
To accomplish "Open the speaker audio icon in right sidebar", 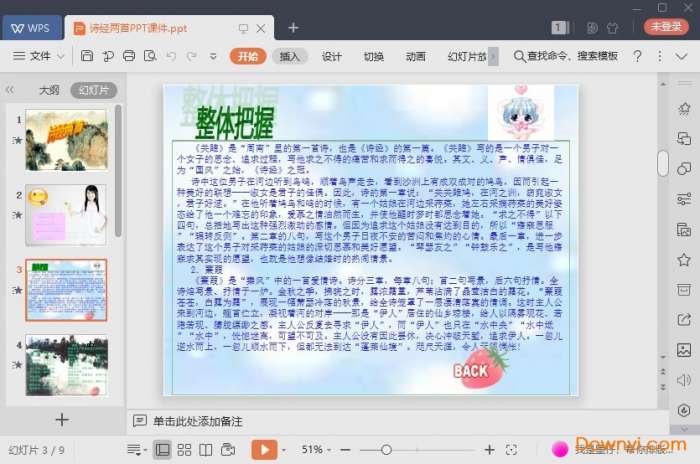I will [x=683, y=380].
